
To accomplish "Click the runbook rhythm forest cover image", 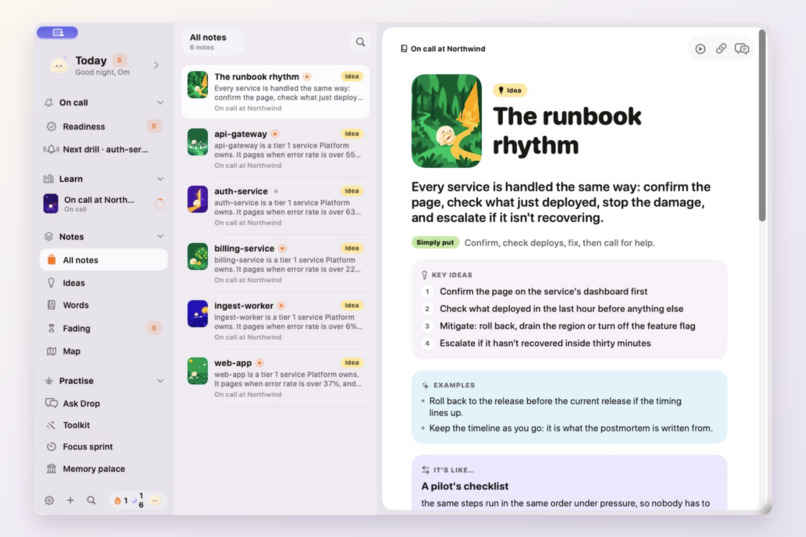I will tap(446, 121).
